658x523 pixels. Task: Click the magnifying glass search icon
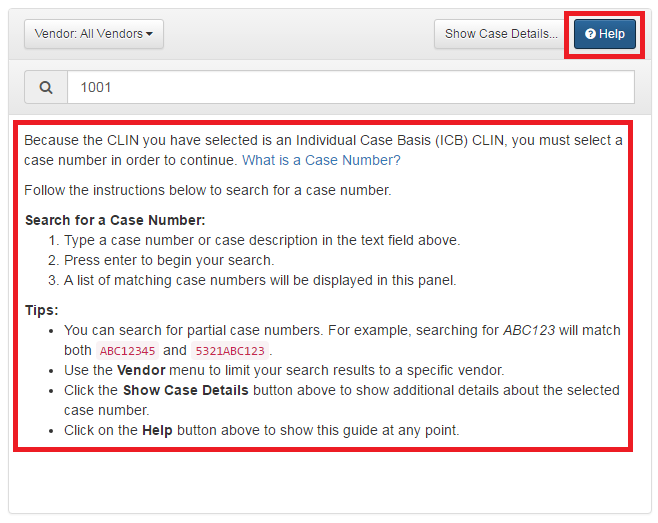[46, 87]
